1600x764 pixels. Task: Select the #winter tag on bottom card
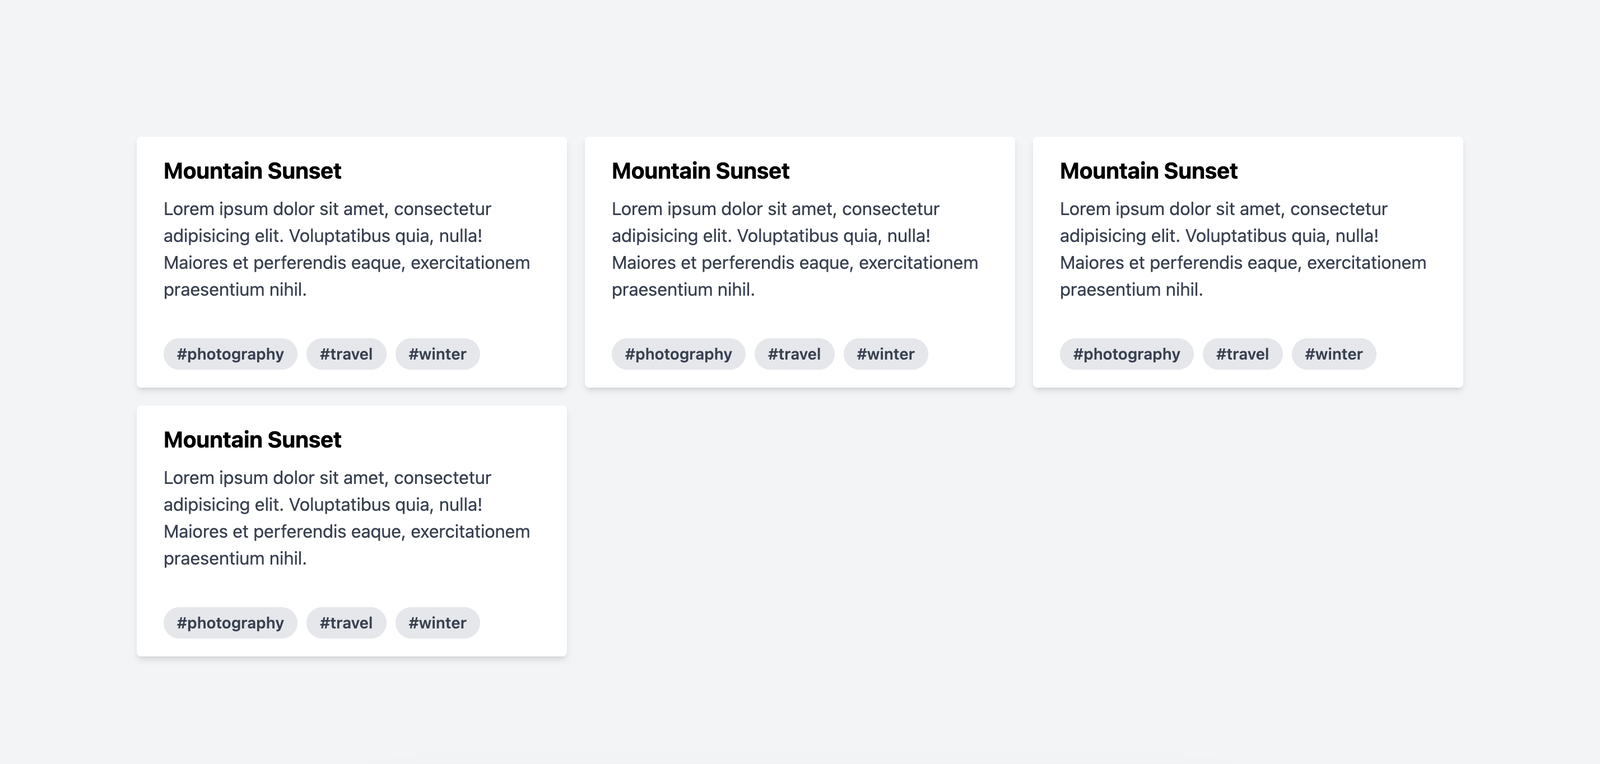pos(437,623)
